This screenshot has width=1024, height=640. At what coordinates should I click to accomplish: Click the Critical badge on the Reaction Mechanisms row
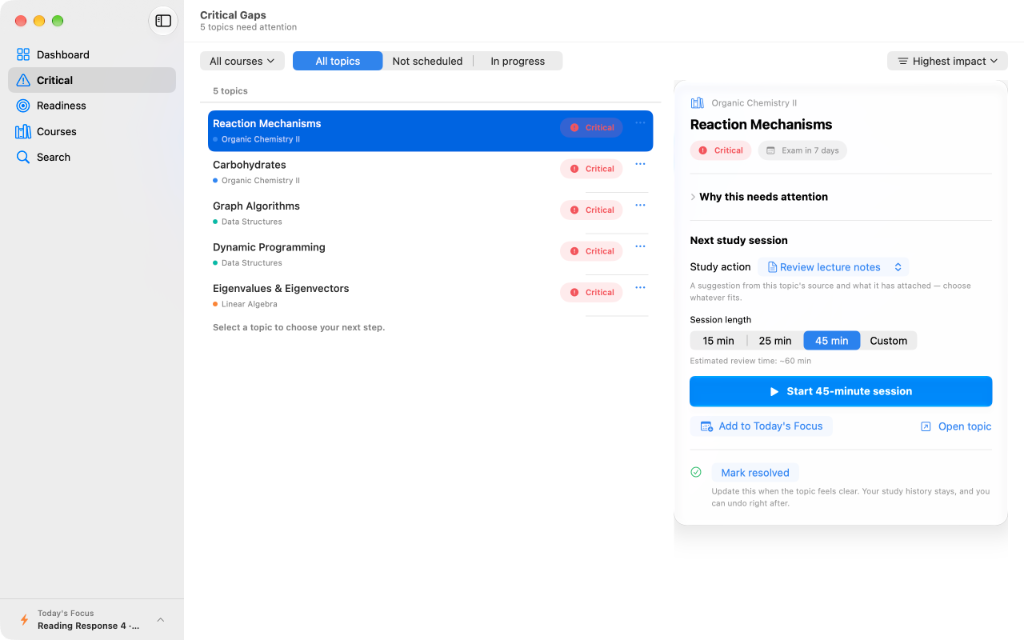[x=591, y=127]
